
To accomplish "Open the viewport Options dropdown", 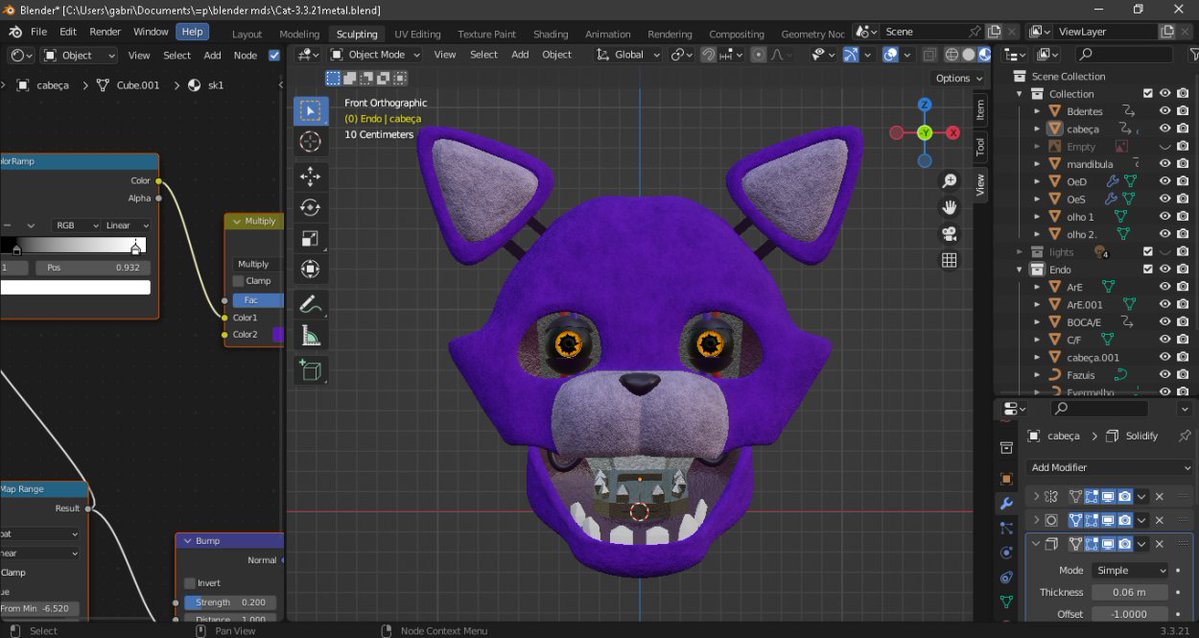I will pyautogui.click(x=958, y=78).
